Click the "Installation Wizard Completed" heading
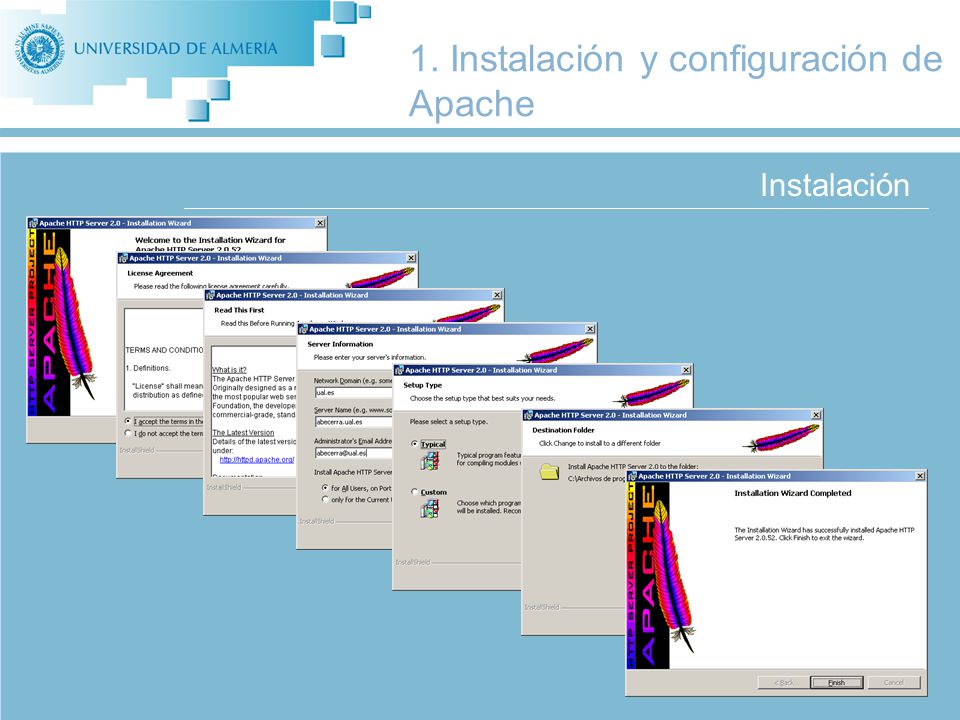Viewport: 960px width, 720px height. pos(793,493)
